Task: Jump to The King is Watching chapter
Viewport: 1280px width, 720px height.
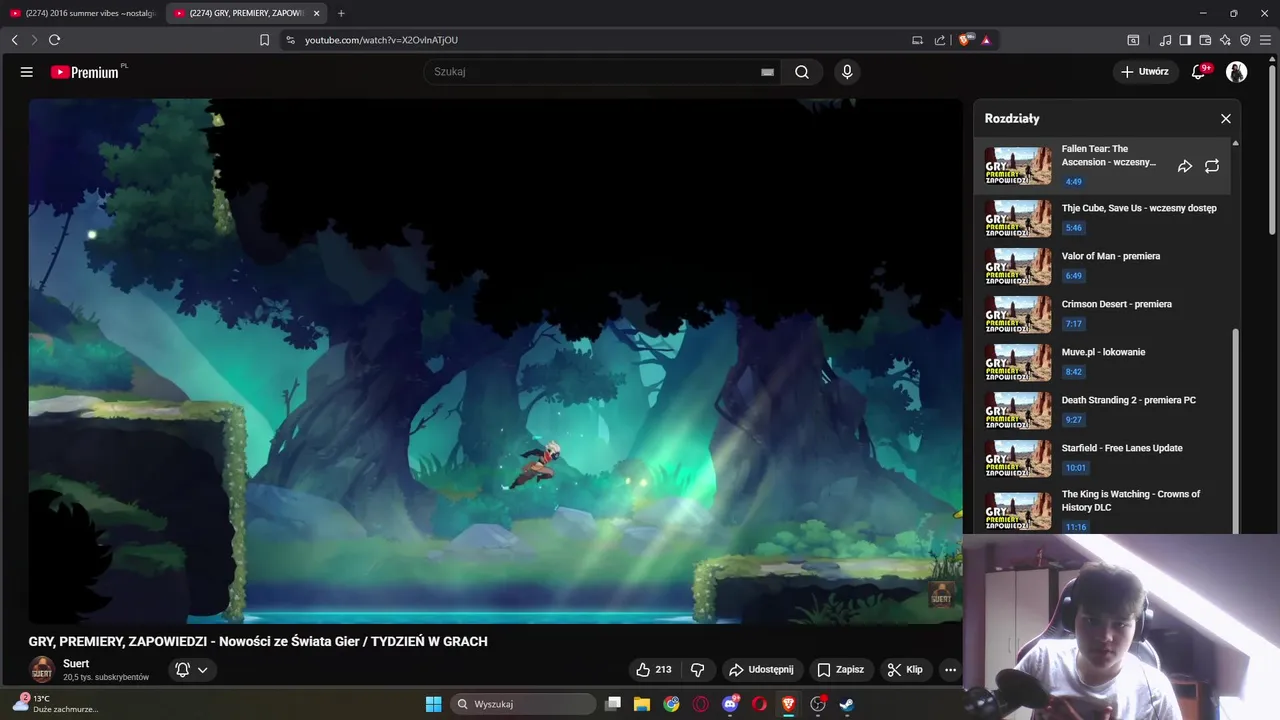Action: pos(1103,509)
